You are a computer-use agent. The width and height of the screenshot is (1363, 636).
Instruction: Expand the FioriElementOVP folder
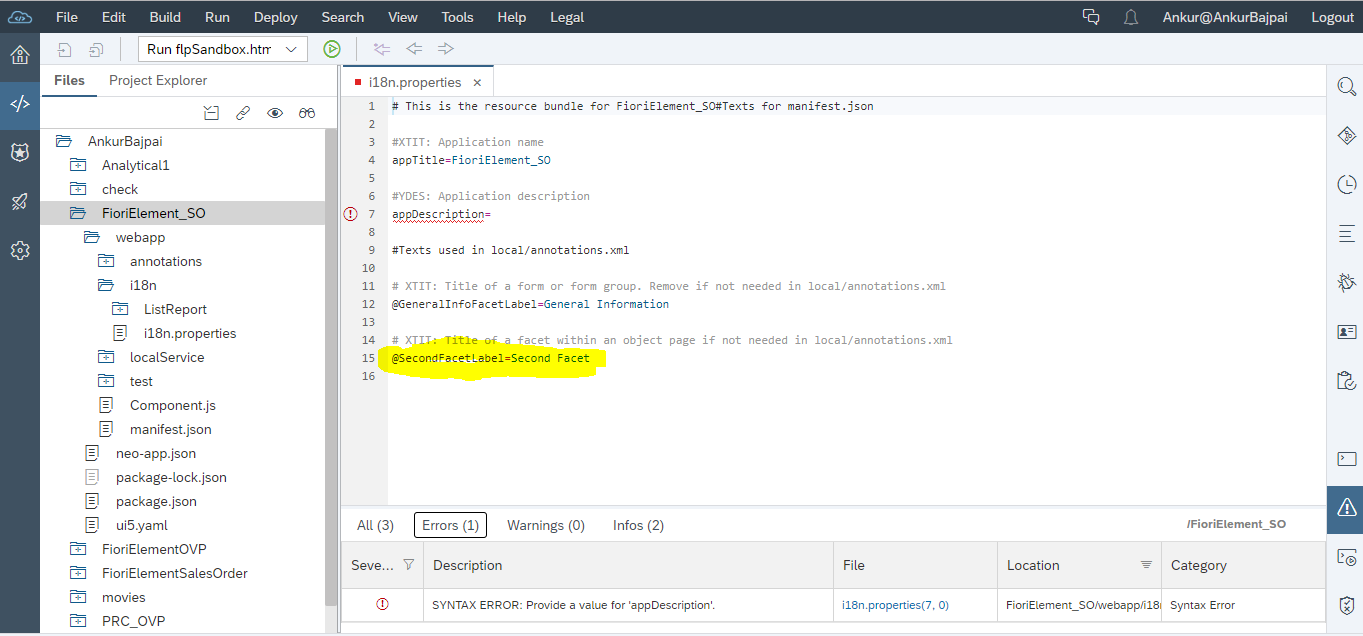click(x=78, y=549)
